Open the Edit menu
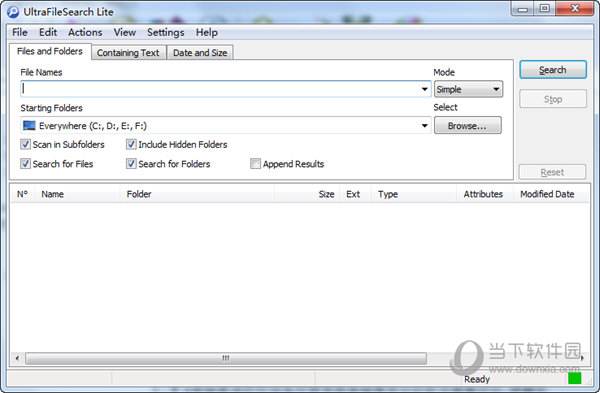 click(48, 33)
